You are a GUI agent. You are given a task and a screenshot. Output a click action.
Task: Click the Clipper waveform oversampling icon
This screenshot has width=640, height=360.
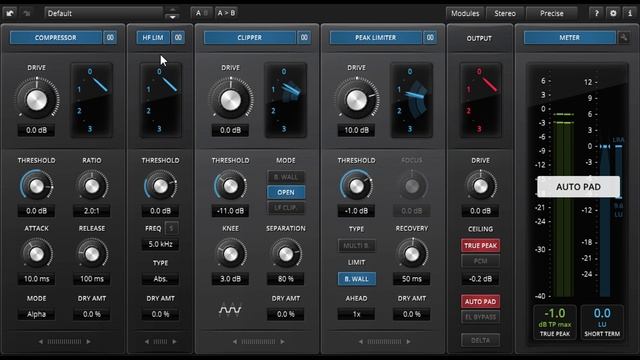coord(230,311)
